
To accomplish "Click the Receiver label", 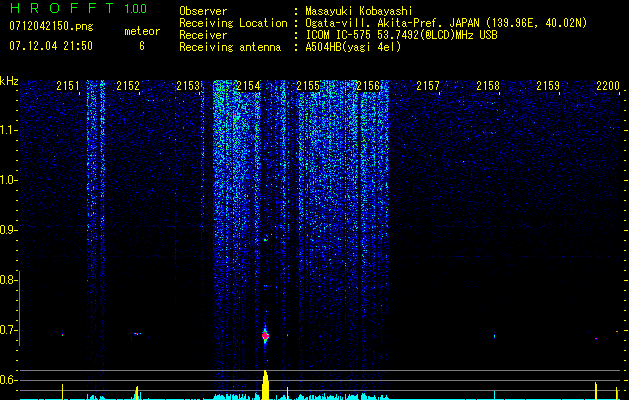I will 203,35.
